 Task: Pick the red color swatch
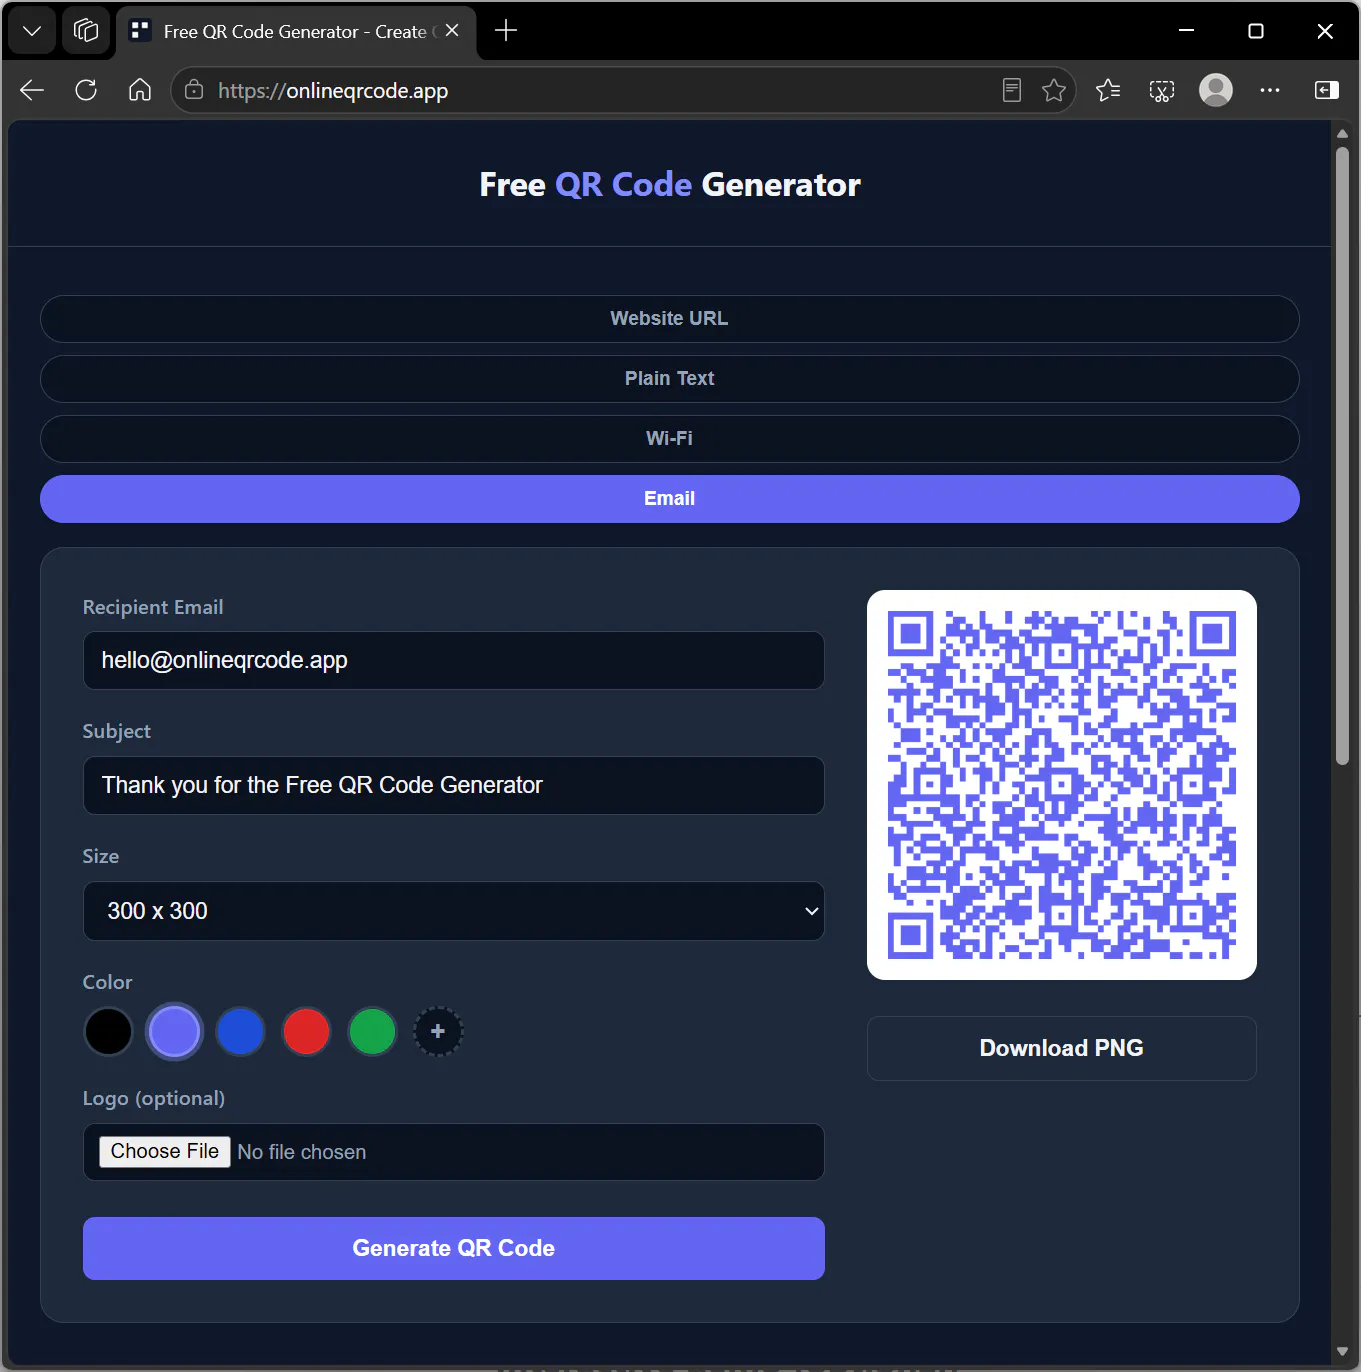[x=306, y=1032]
